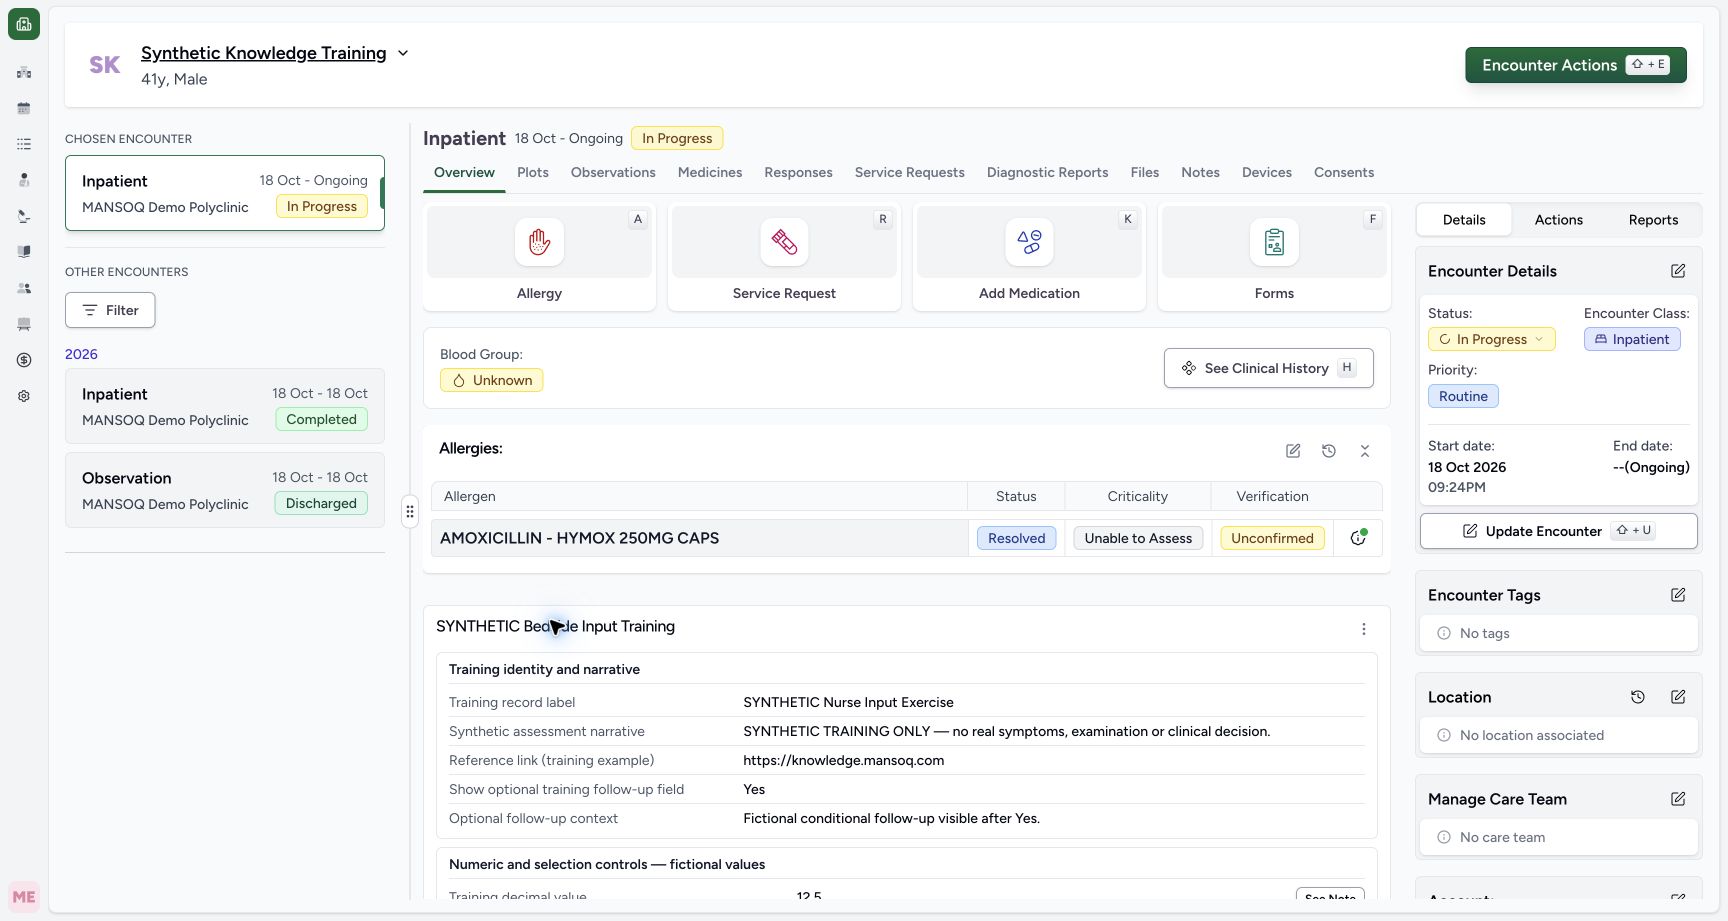Select the Actions tab in right panel
The image size is (1728, 921).
pos(1559,220)
